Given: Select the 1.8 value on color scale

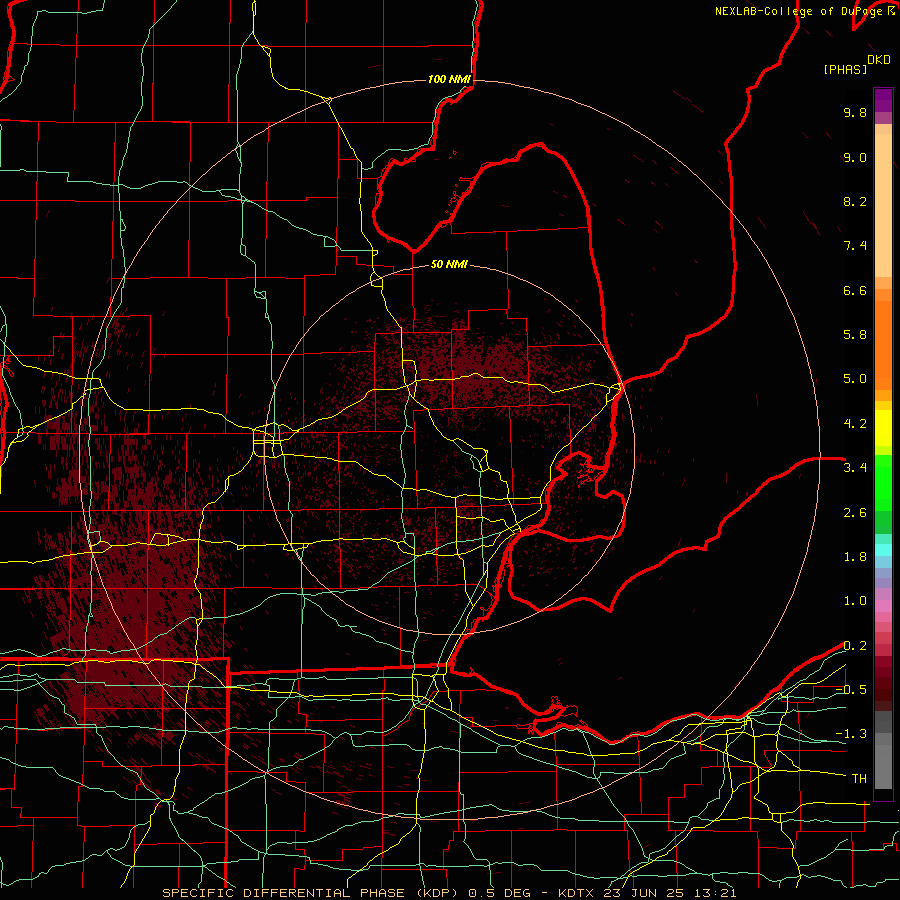Looking at the screenshot, I should pyautogui.click(x=855, y=557).
